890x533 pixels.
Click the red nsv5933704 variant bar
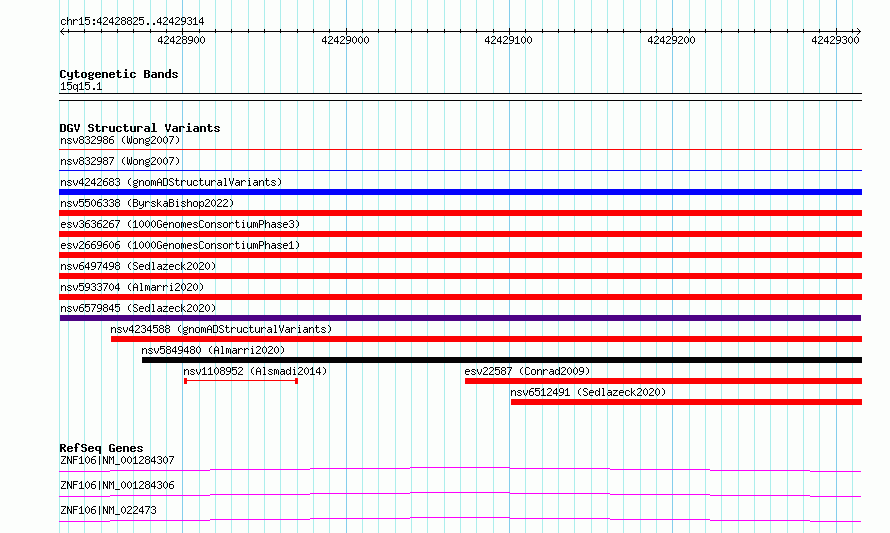coord(460,297)
